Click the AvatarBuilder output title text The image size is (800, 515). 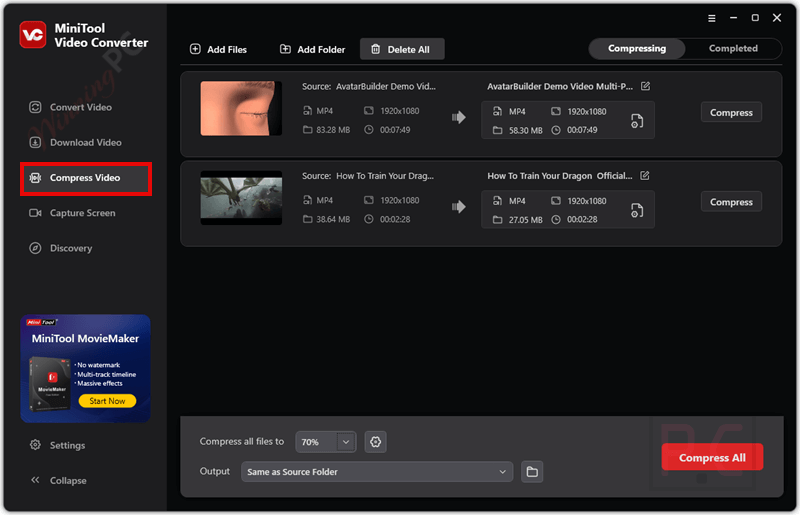coord(560,86)
